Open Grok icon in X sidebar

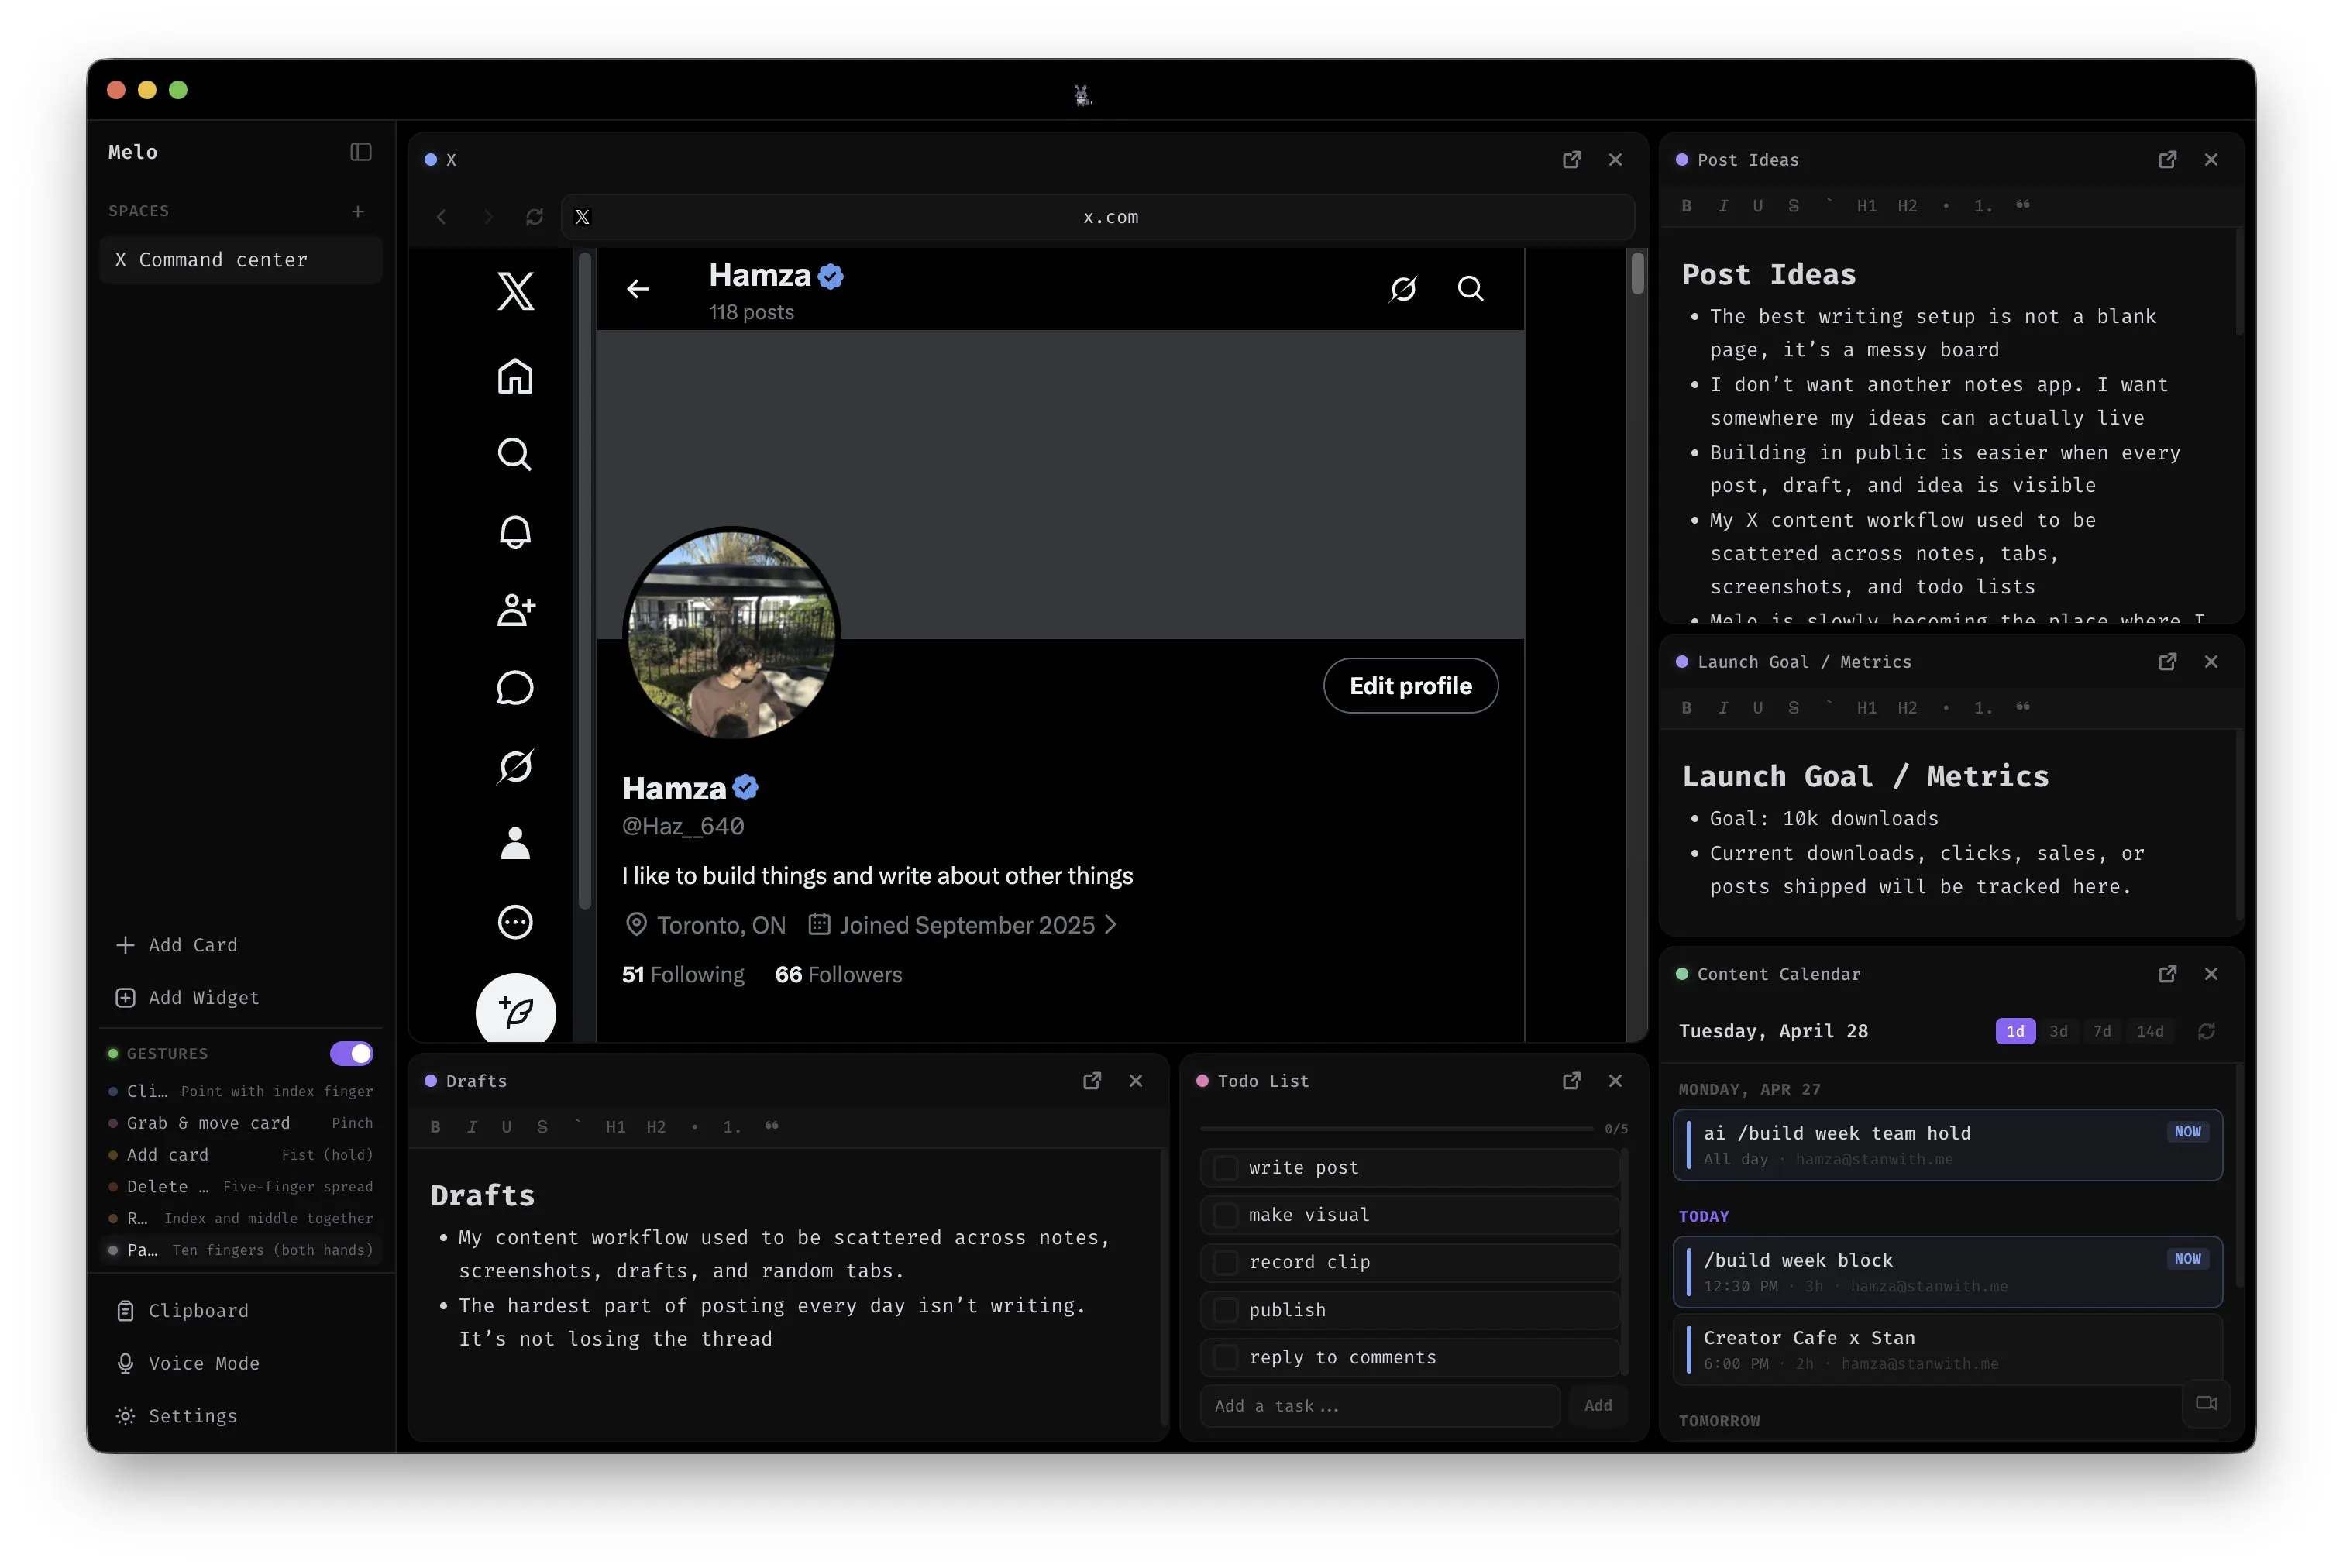point(515,766)
